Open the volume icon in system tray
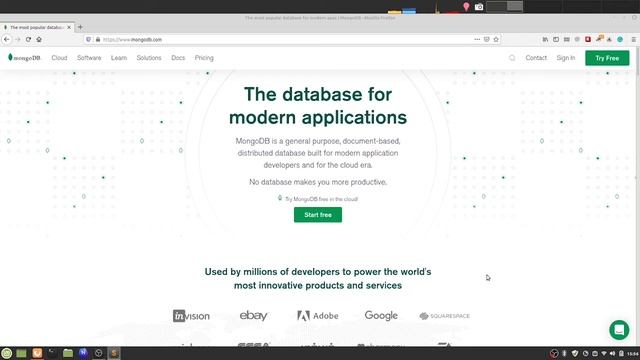The height and width of the screenshot is (360, 640). pos(612,353)
